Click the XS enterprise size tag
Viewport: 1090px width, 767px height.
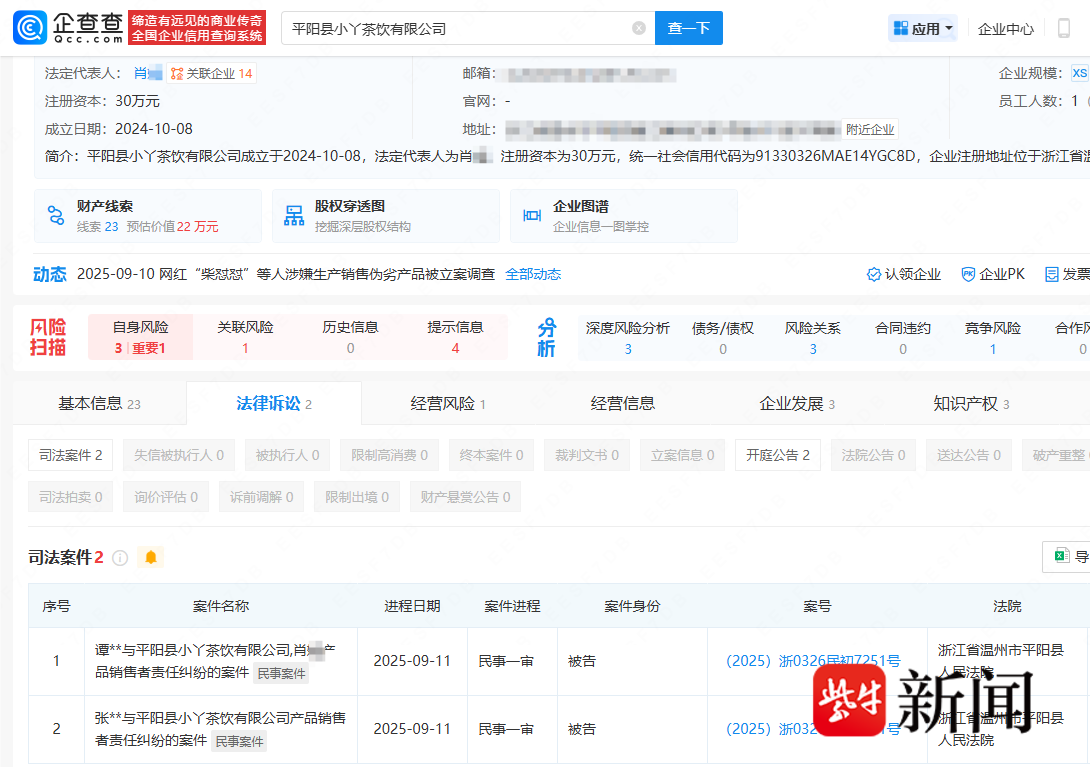pyautogui.click(x=1079, y=73)
